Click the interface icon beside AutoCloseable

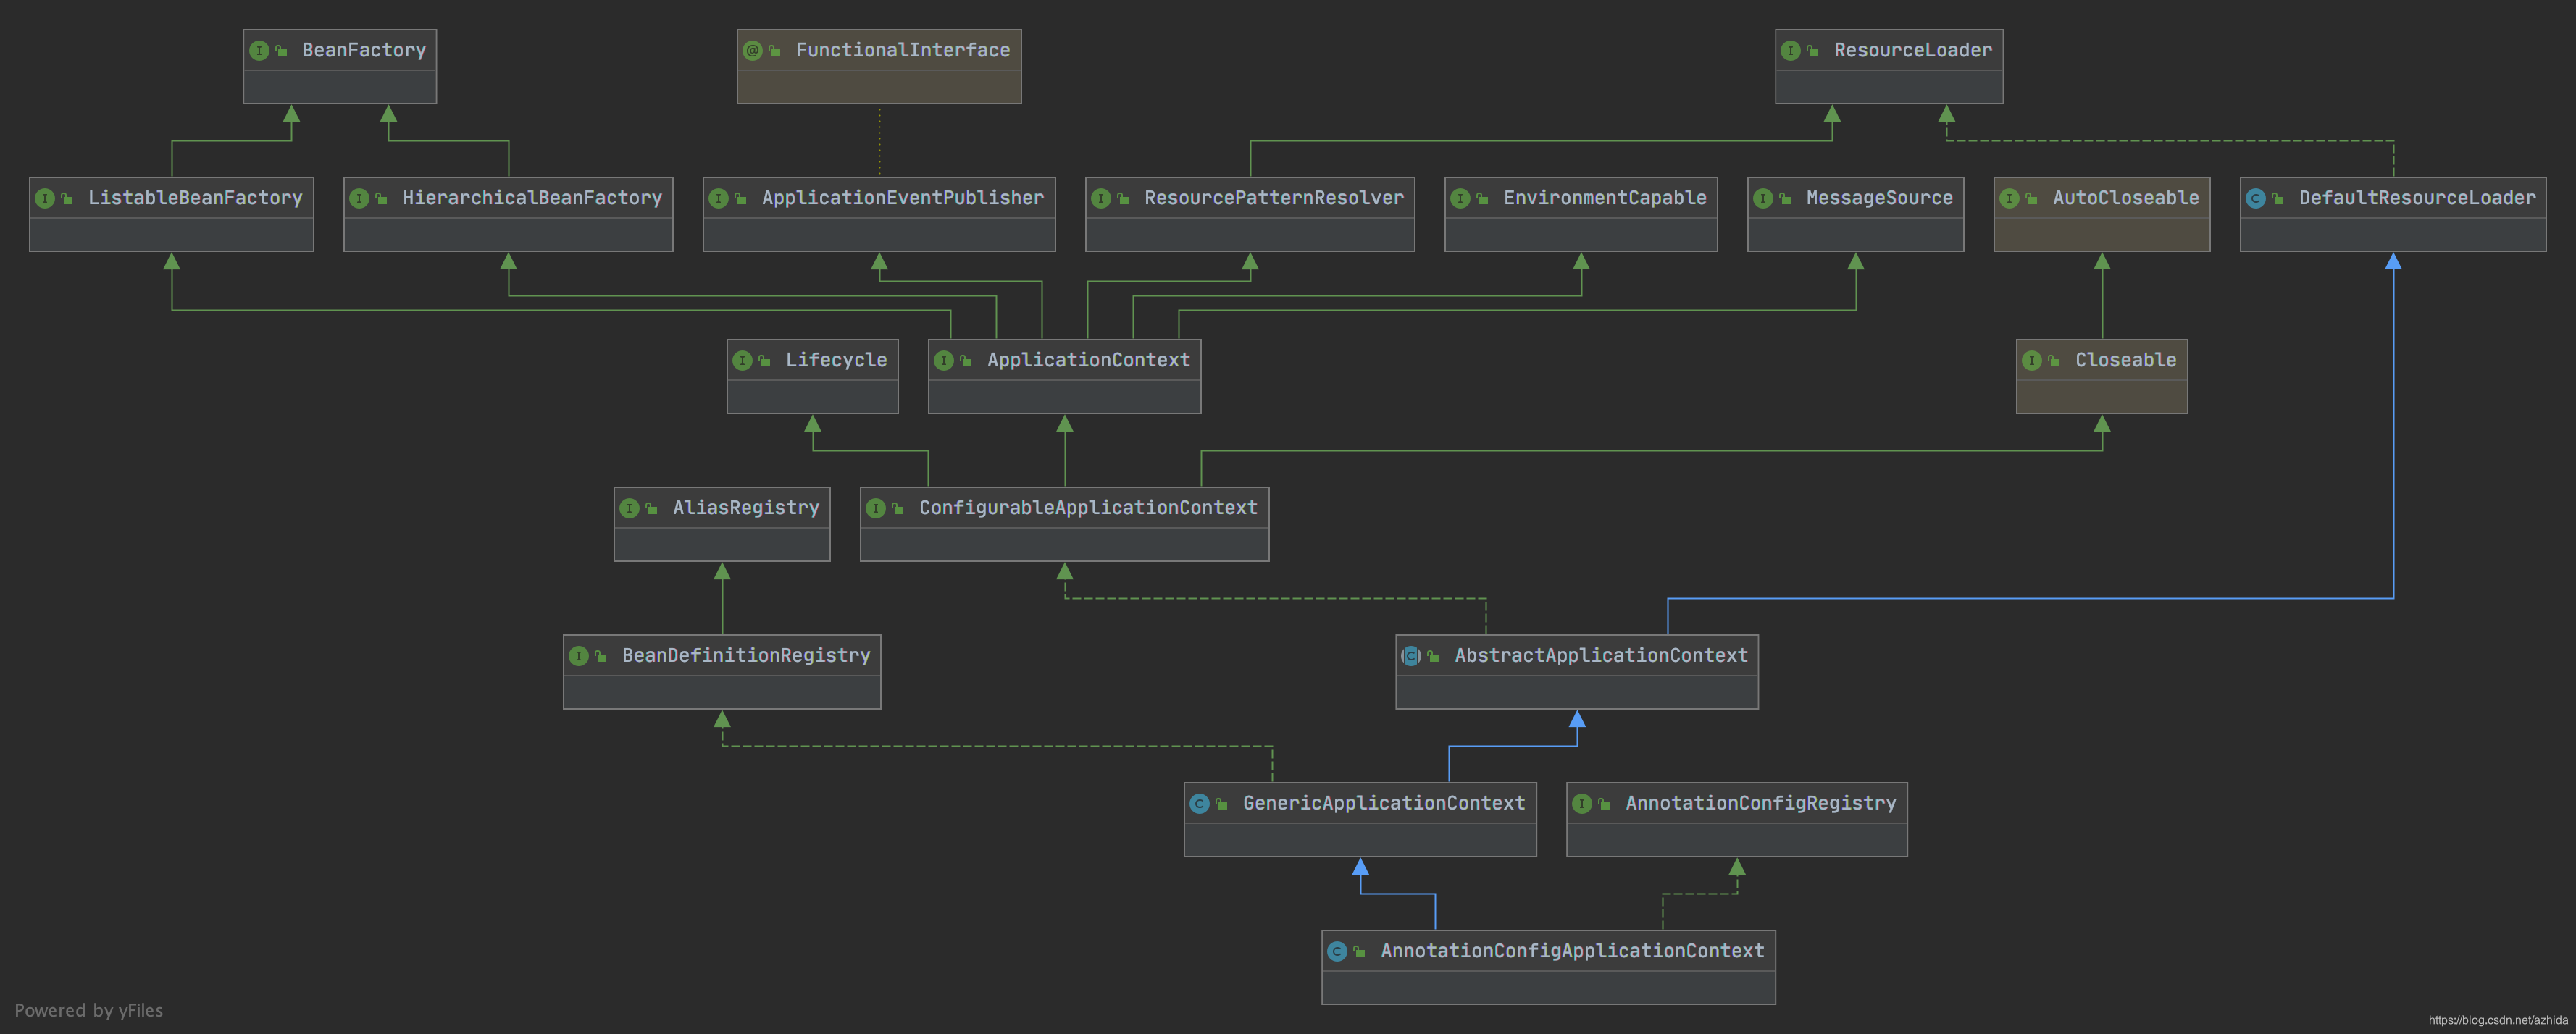[2010, 198]
